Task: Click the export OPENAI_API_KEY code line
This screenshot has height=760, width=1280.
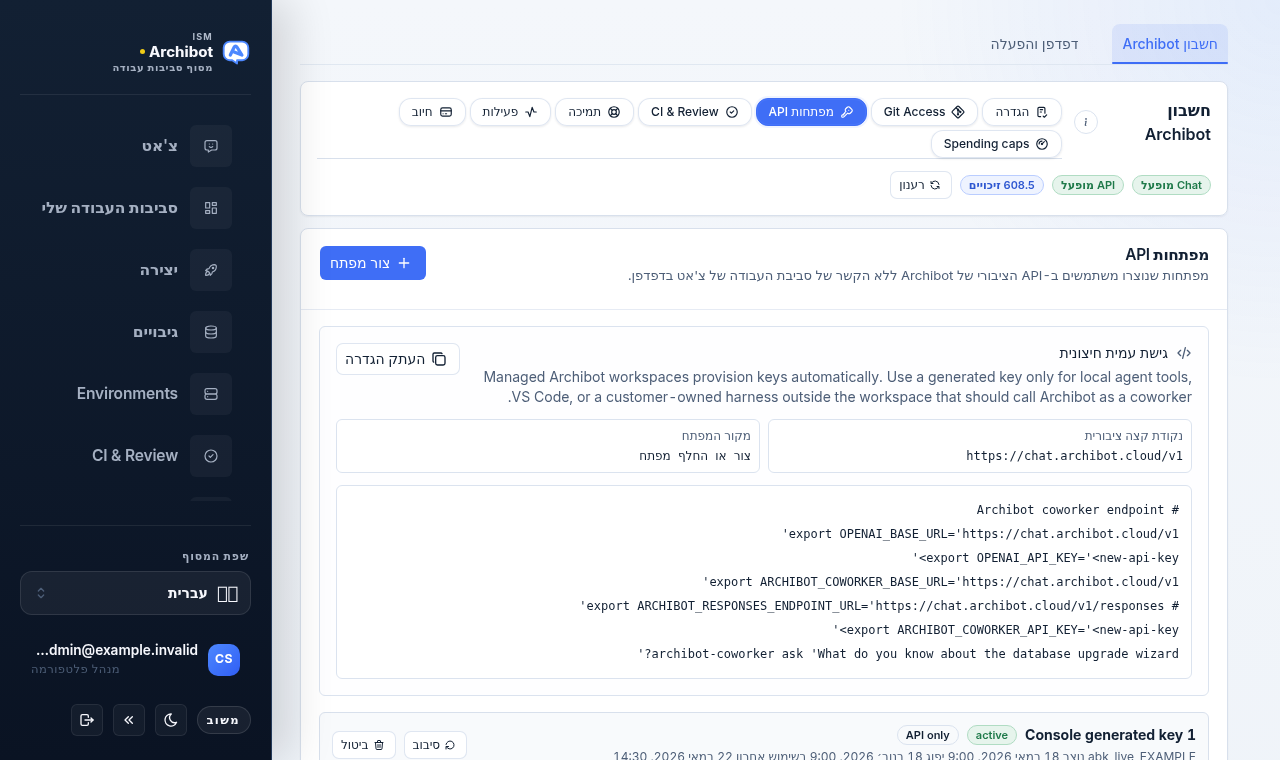Action: tap(1045, 557)
